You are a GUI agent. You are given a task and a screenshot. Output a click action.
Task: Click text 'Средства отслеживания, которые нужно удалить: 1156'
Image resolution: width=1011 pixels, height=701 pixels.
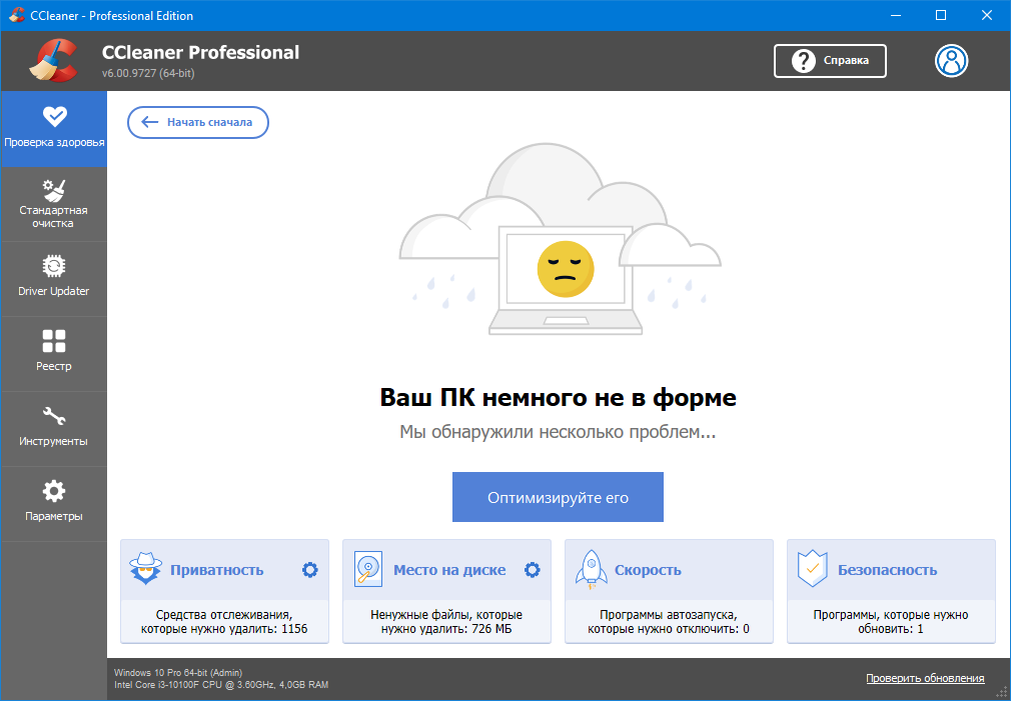pos(224,622)
